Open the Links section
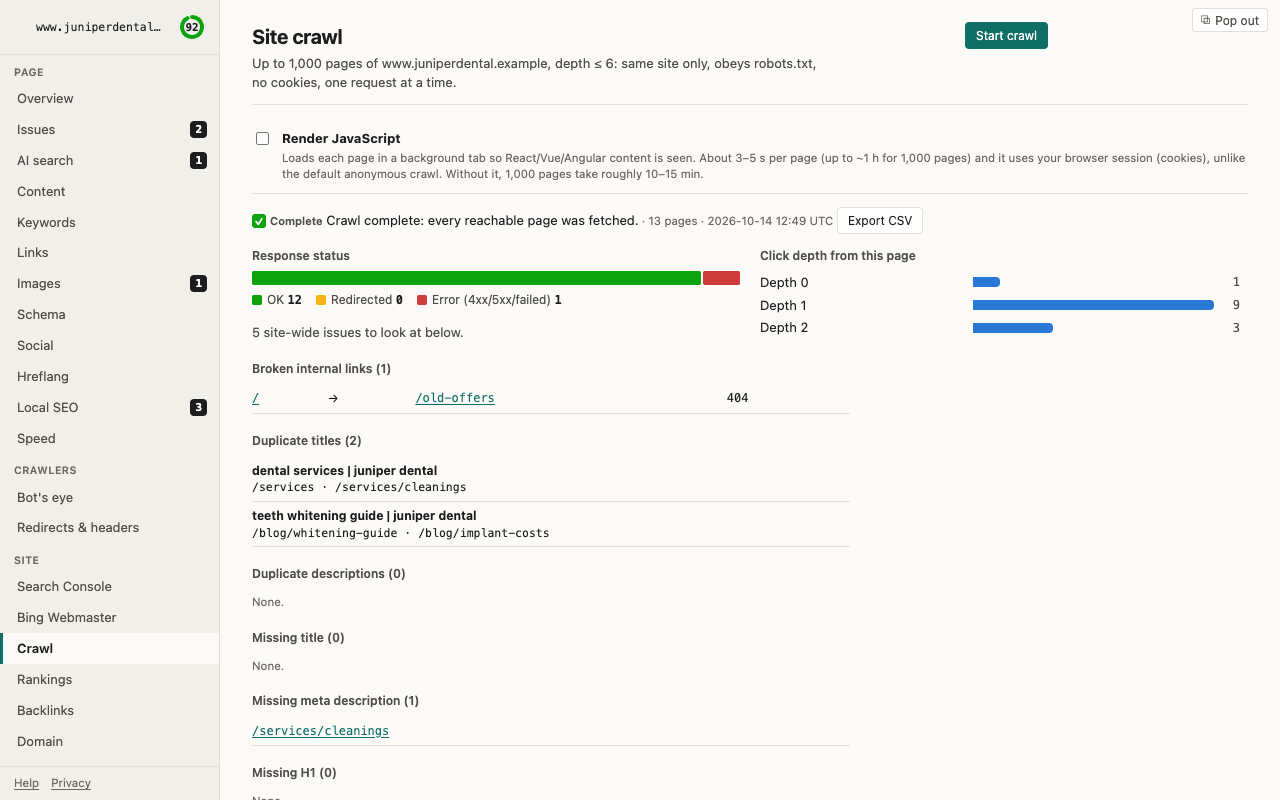Image resolution: width=1280 pixels, height=800 pixels. click(x=110, y=252)
